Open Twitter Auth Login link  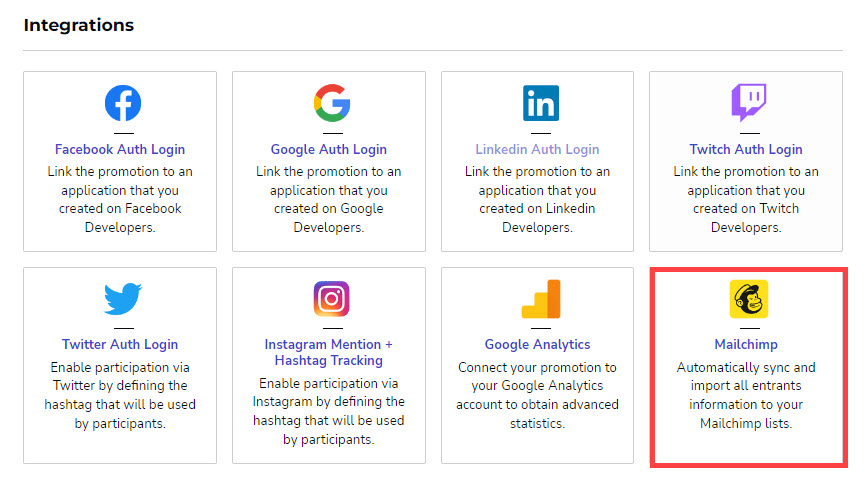tap(120, 345)
